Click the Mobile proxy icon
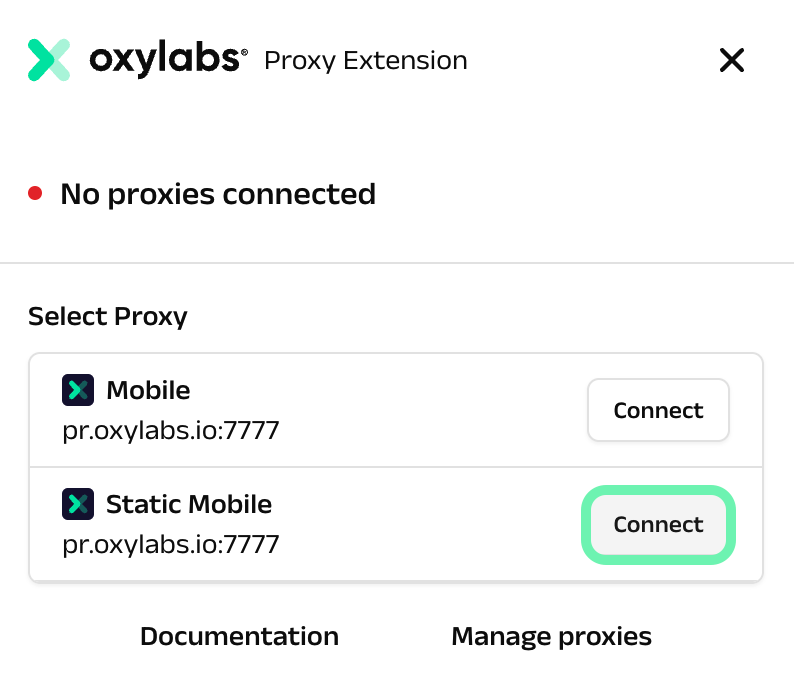794x684 pixels. point(77,389)
